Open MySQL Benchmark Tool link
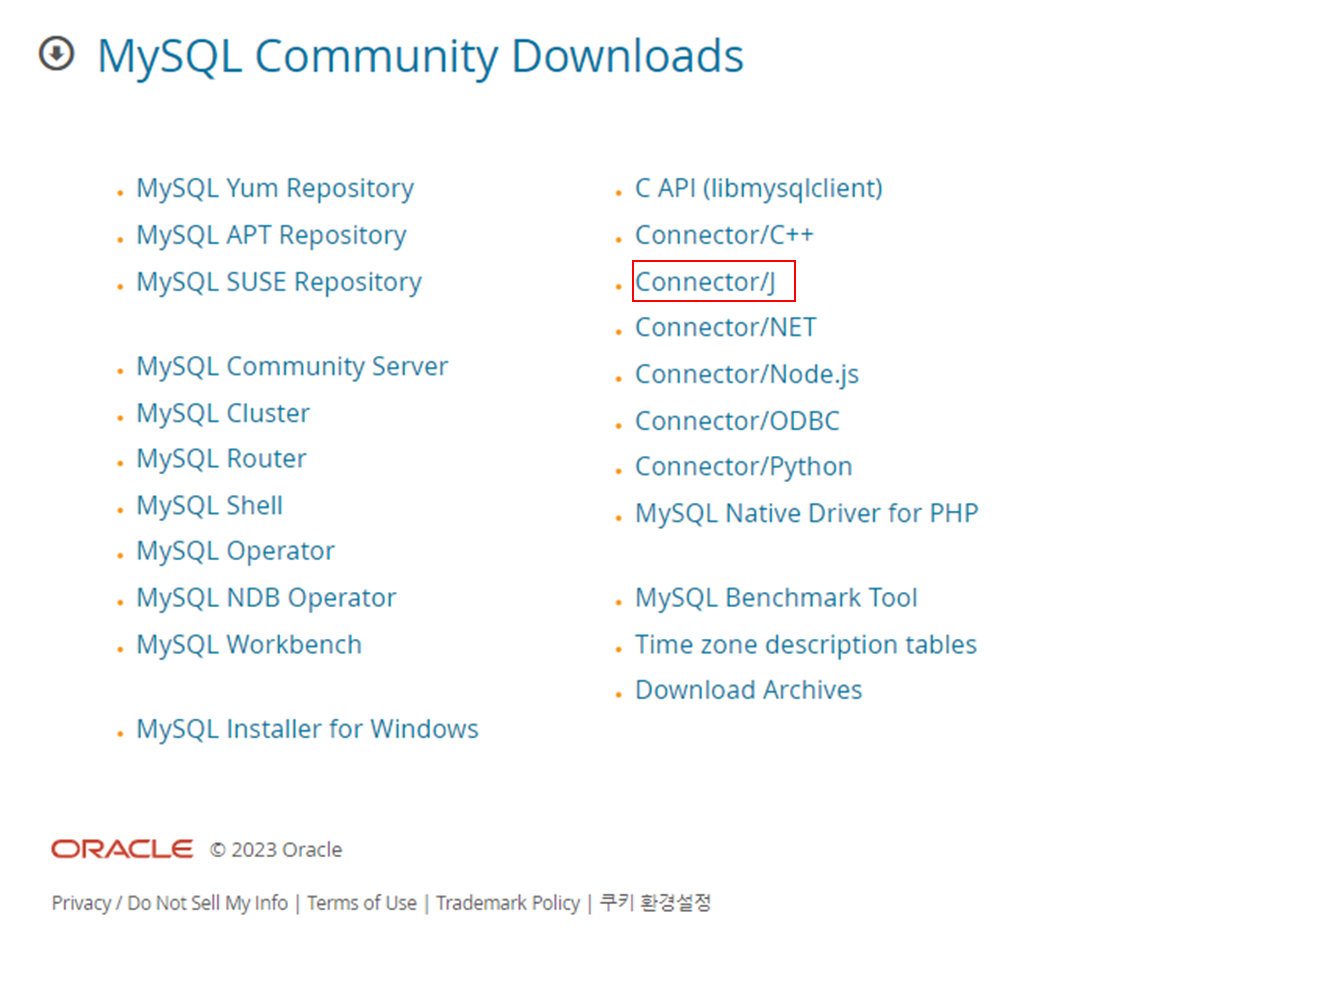1317x988 pixels. click(776, 598)
